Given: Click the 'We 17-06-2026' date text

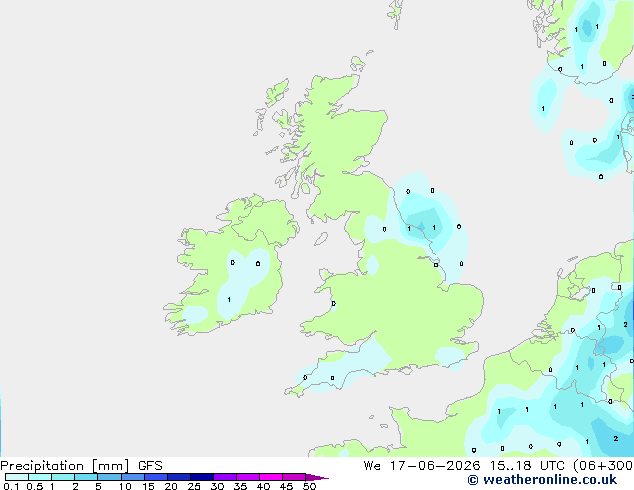Looking at the screenshot, I should [x=422, y=466].
